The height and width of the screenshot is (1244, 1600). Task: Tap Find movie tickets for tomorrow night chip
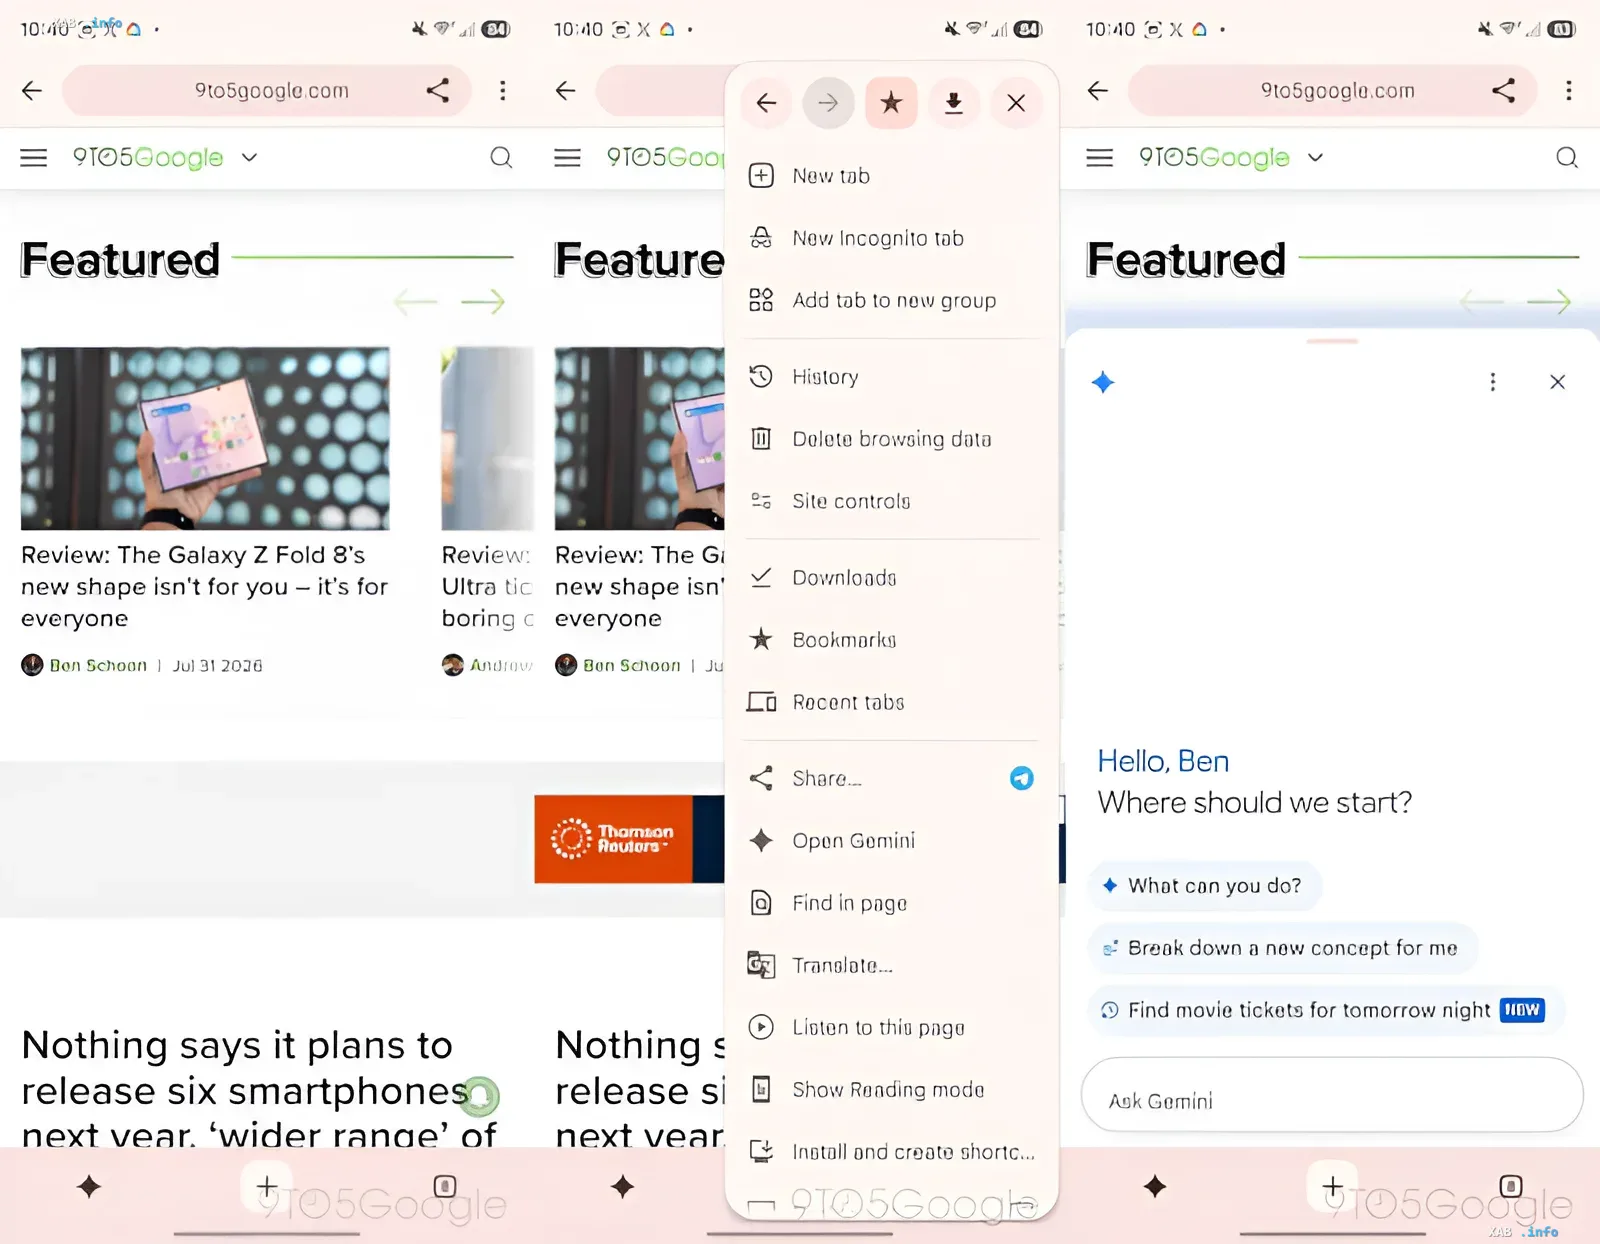click(x=1326, y=1010)
